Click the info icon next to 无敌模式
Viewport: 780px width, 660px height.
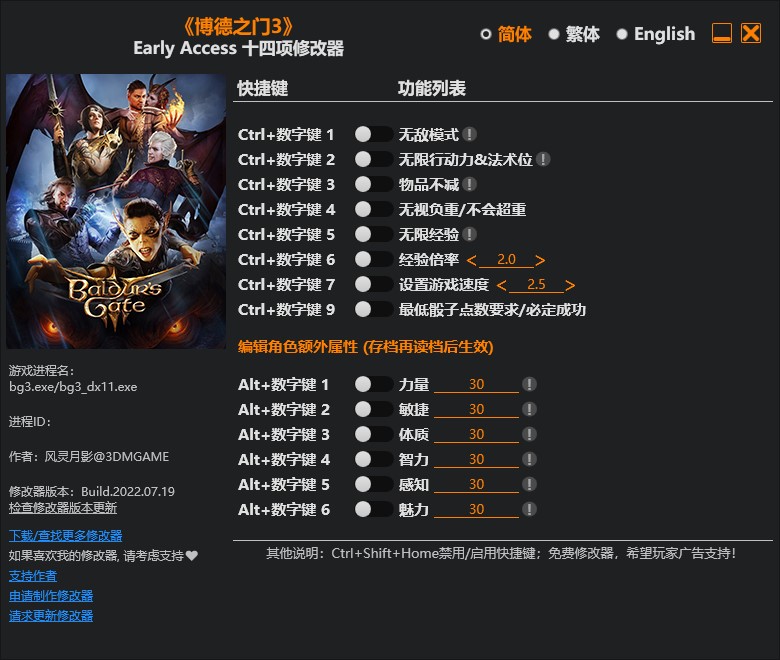coord(469,134)
